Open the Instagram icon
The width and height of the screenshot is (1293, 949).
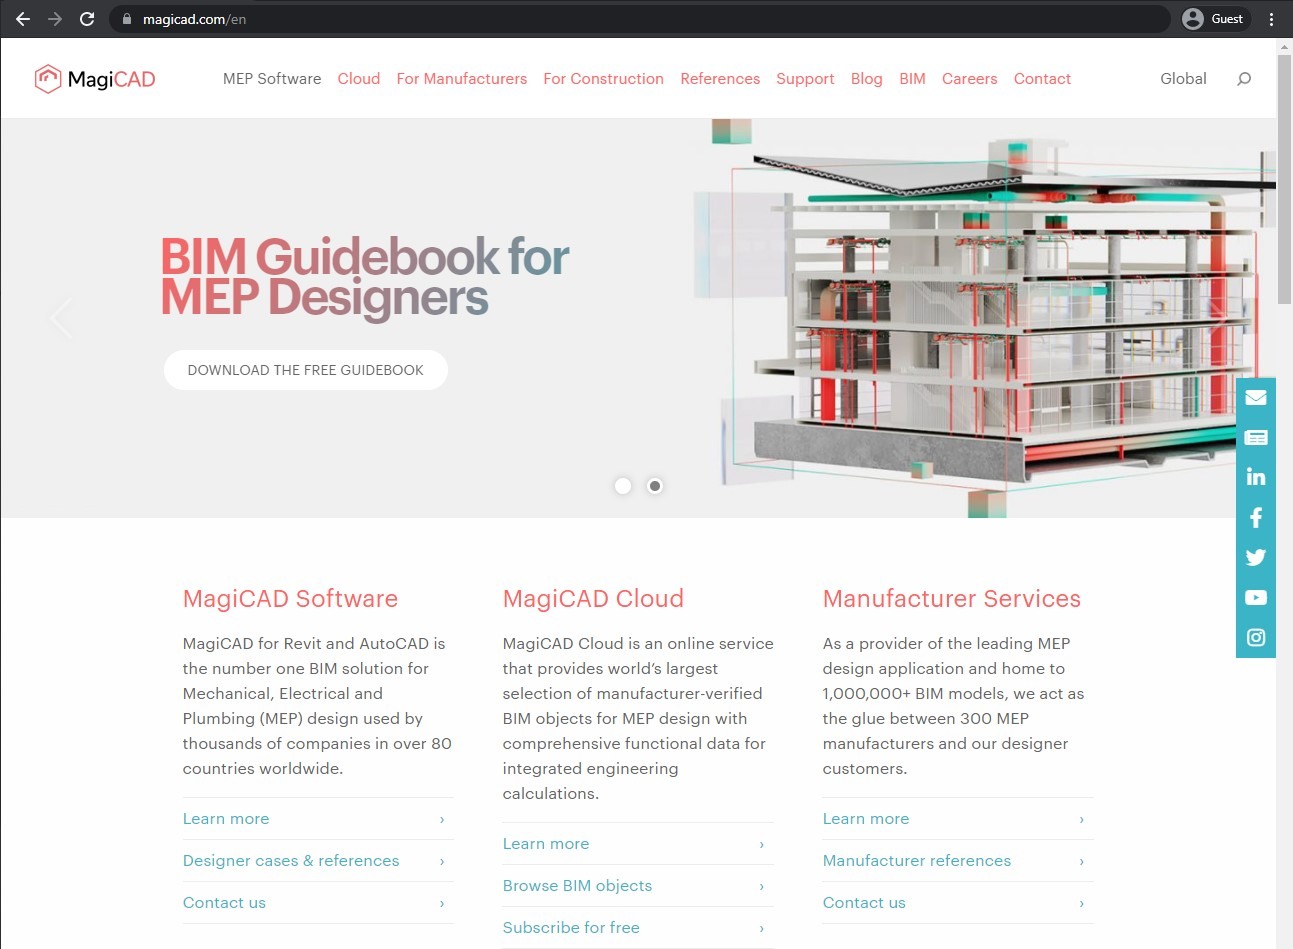tap(1256, 637)
